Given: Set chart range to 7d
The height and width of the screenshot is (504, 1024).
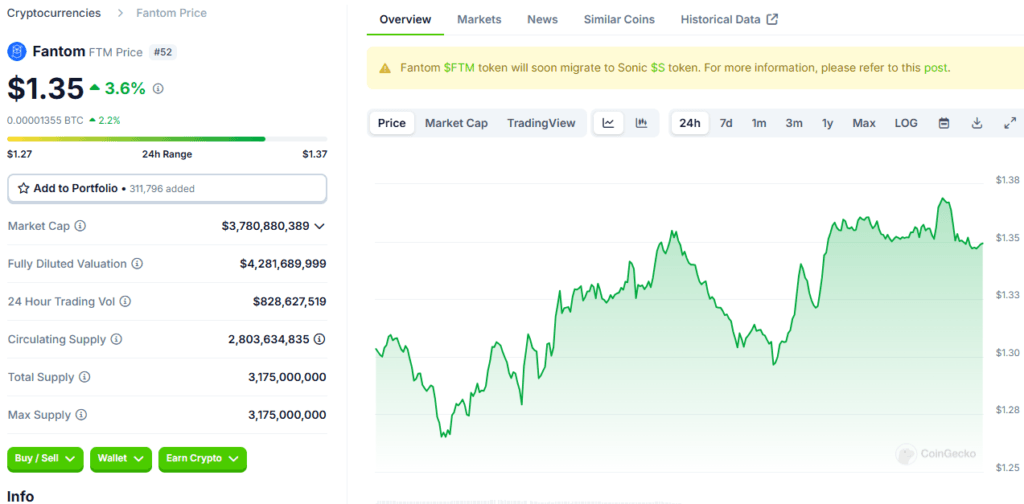Looking at the screenshot, I should coord(726,123).
